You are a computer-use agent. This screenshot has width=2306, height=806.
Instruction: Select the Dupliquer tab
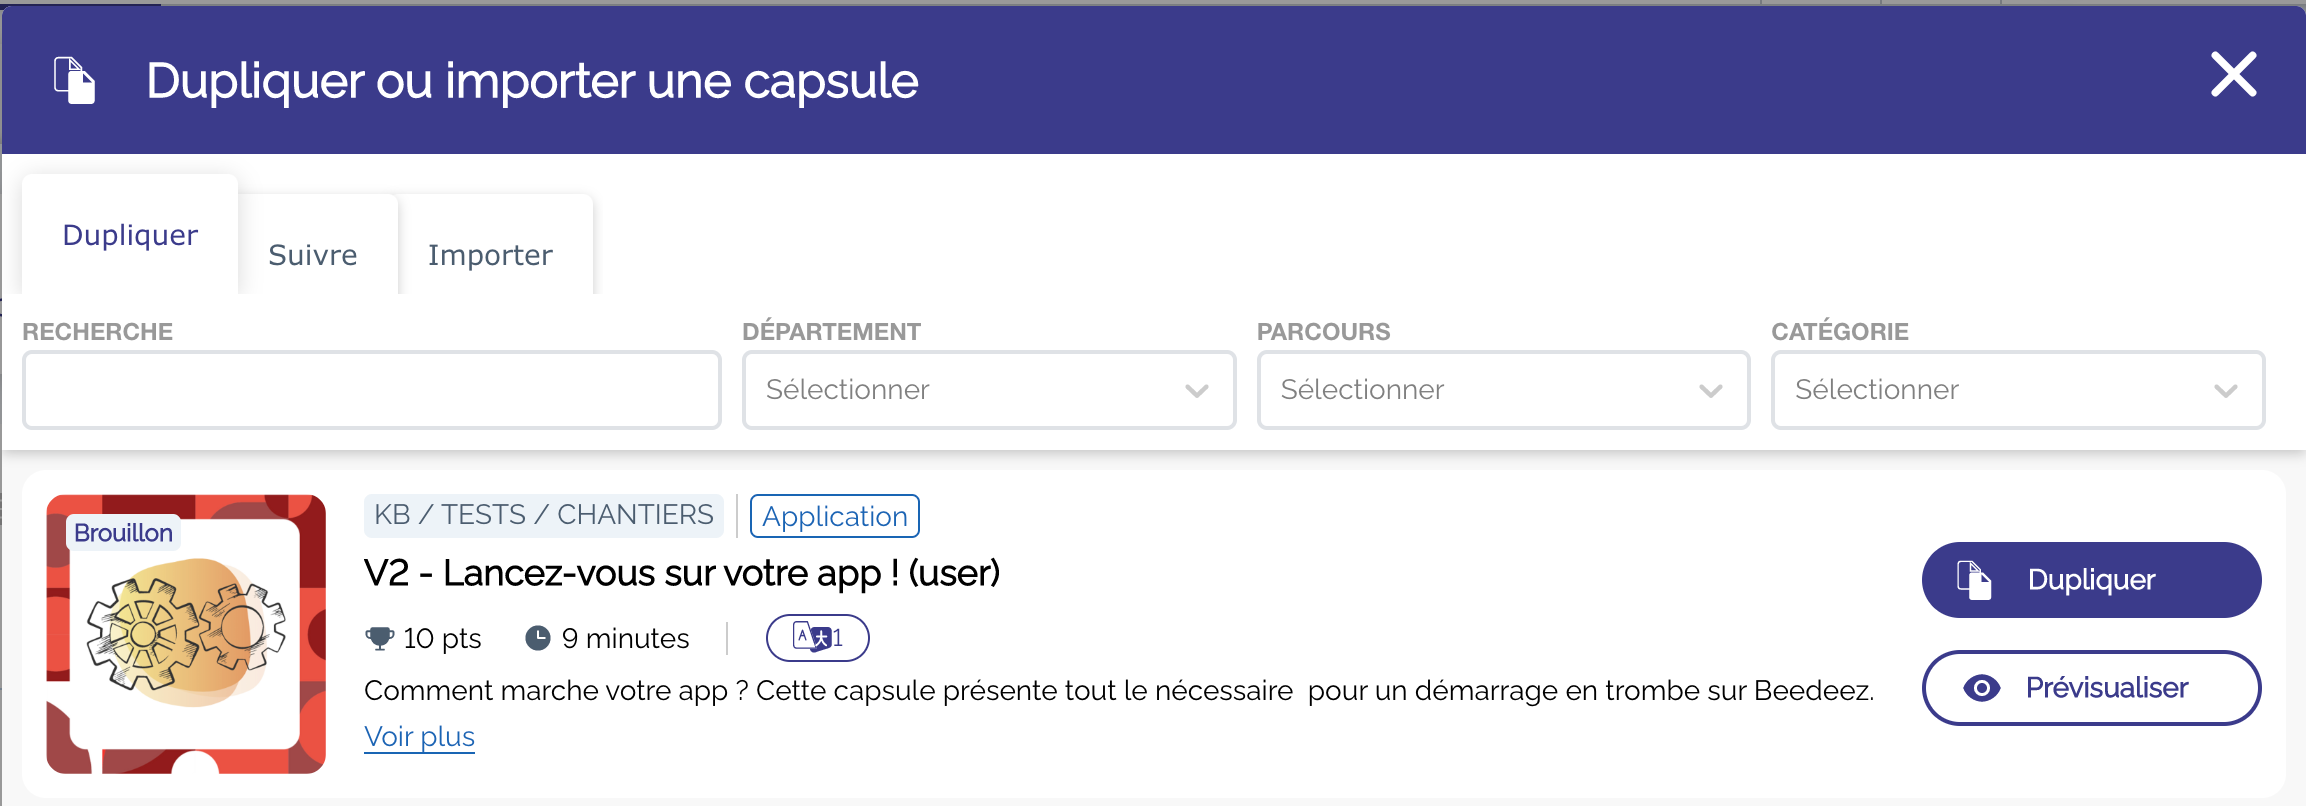tap(130, 235)
